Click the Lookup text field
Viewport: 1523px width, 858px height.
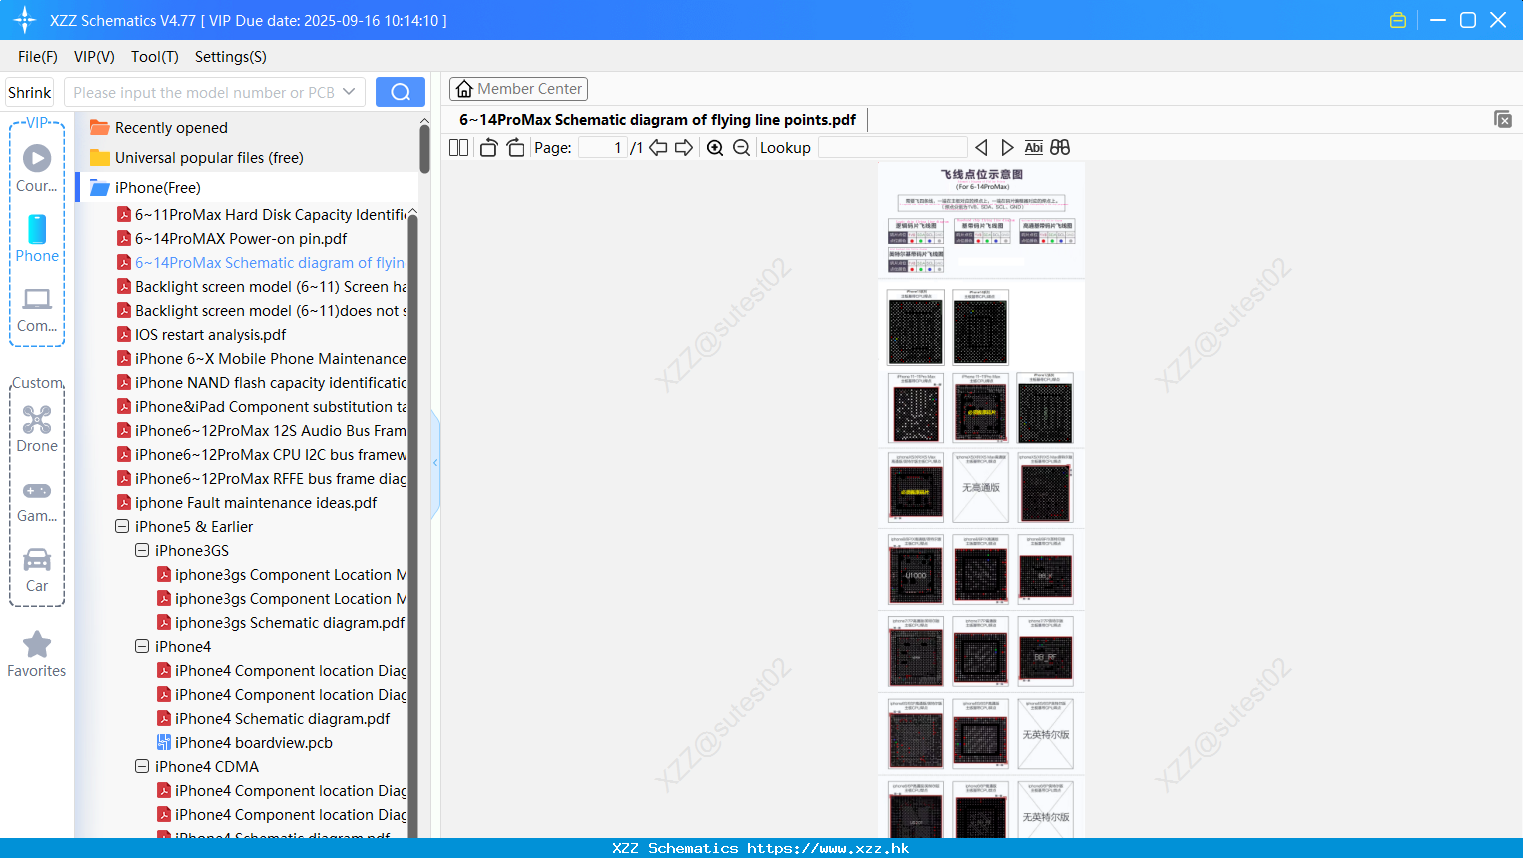893,148
